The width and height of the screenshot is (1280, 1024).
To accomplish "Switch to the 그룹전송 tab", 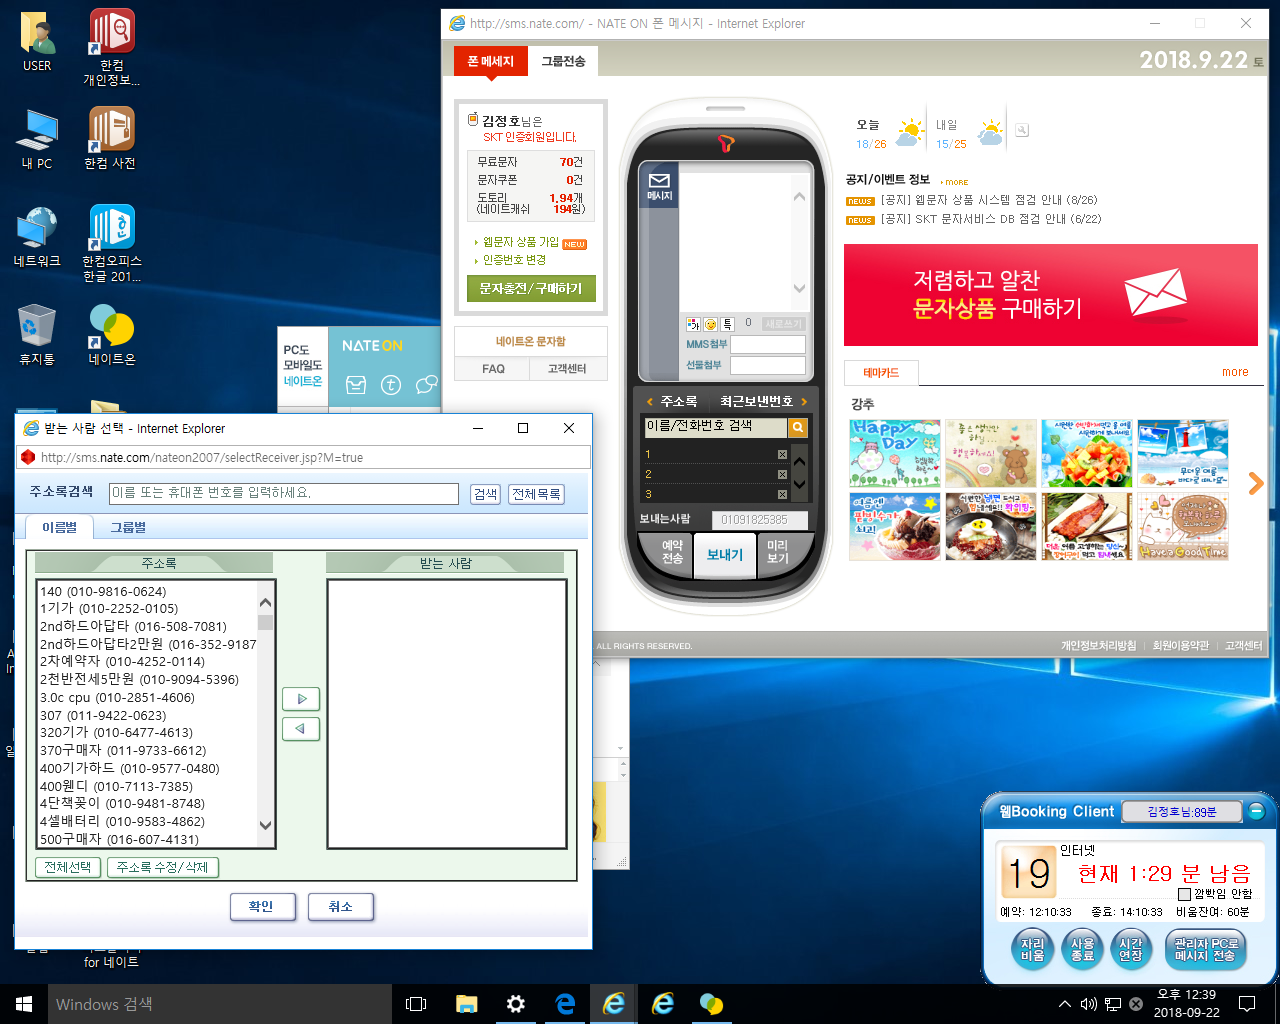I will click(563, 61).
